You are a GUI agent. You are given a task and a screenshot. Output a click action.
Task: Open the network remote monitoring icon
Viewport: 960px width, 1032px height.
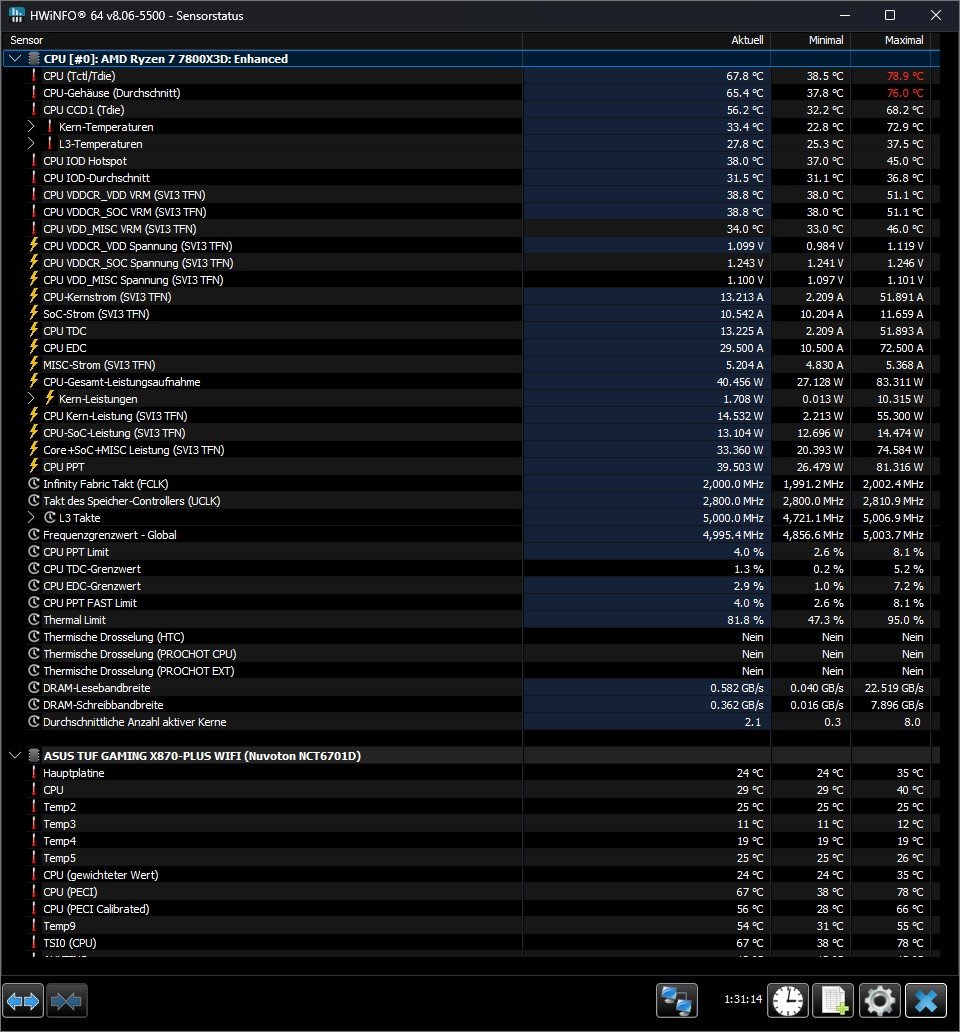(676, 1001)
